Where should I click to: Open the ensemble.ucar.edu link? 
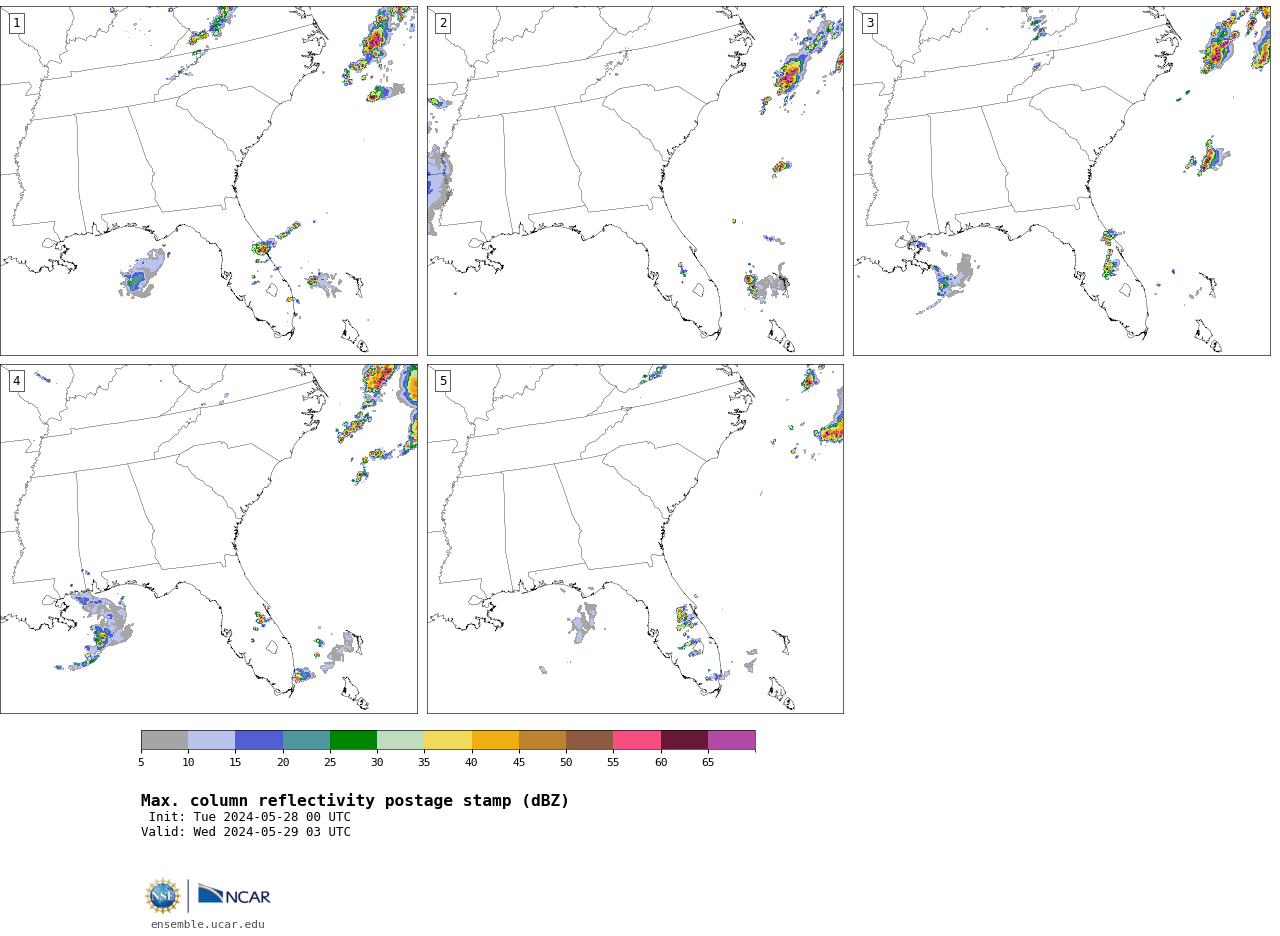tap(208, 925)
